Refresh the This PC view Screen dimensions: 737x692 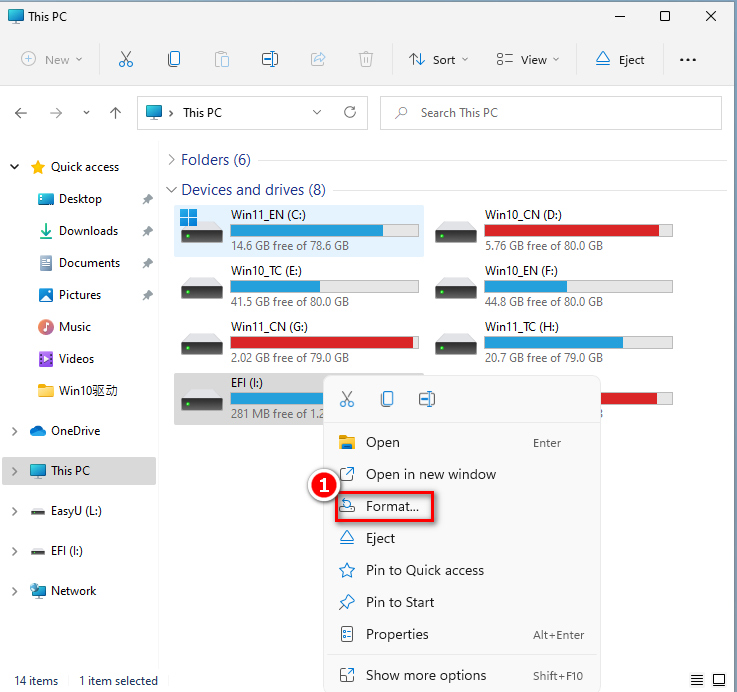(350, 112)
